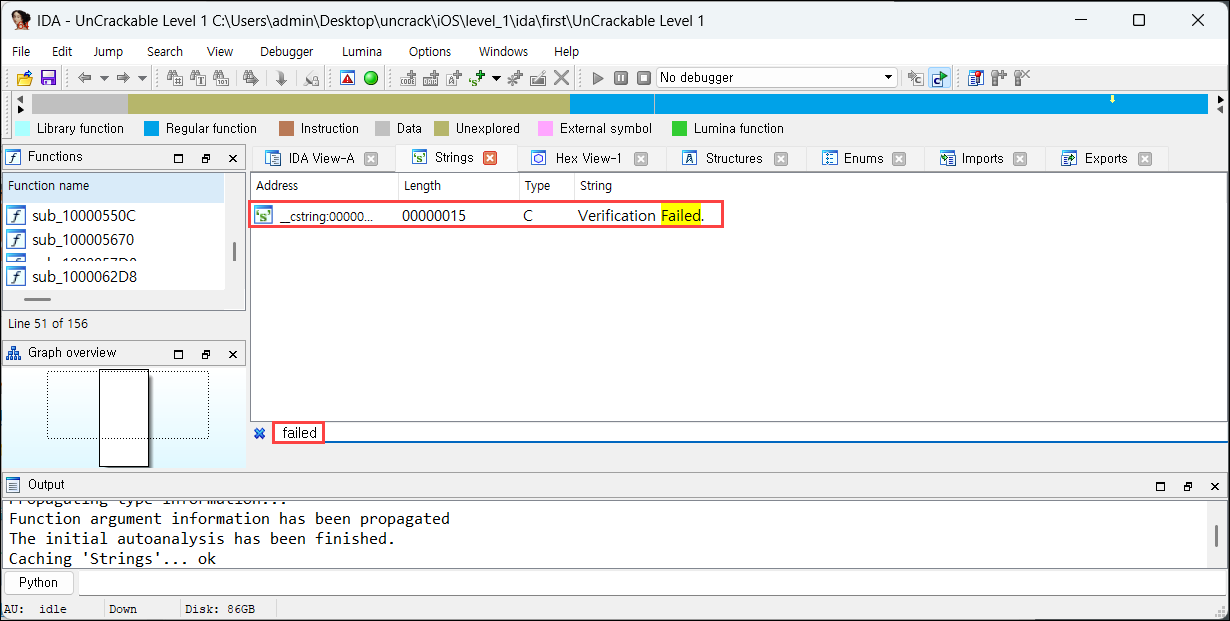Close the Strings tab
Image resolution: width=1230 pixels, height=621 pixels.
[490, 158]
